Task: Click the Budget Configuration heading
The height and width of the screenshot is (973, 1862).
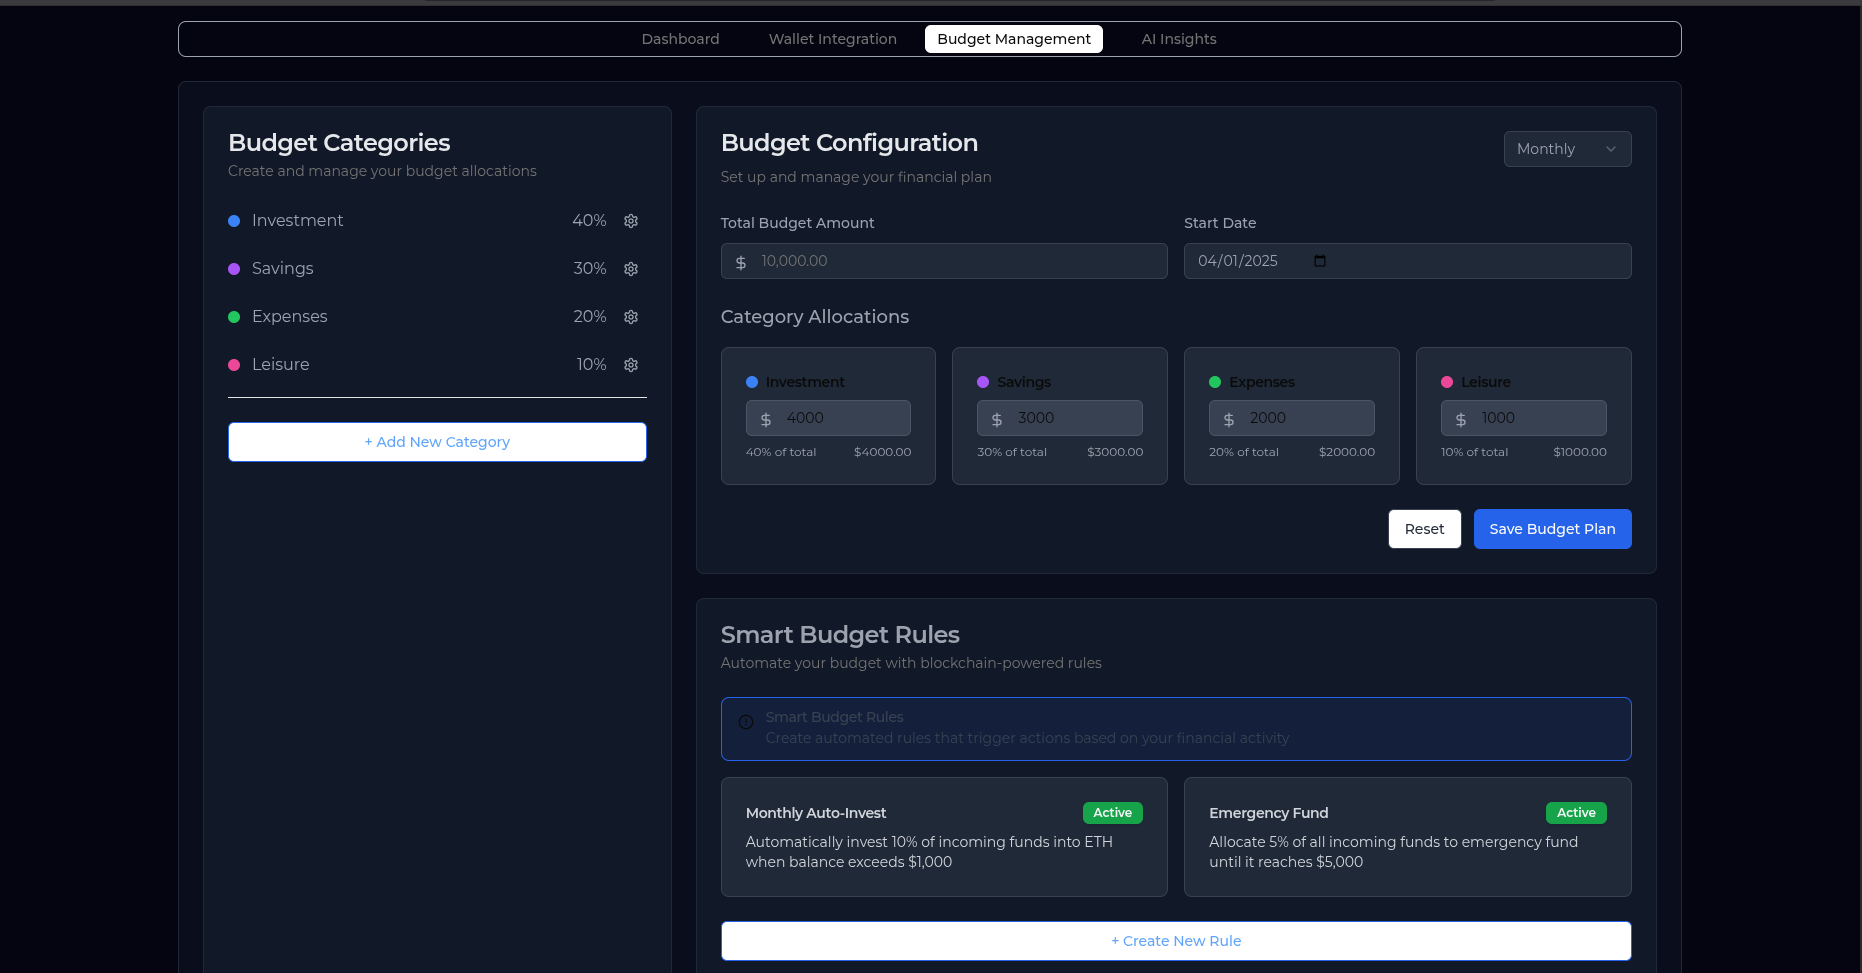Action: pyautogui.click(x=849, y=143)
